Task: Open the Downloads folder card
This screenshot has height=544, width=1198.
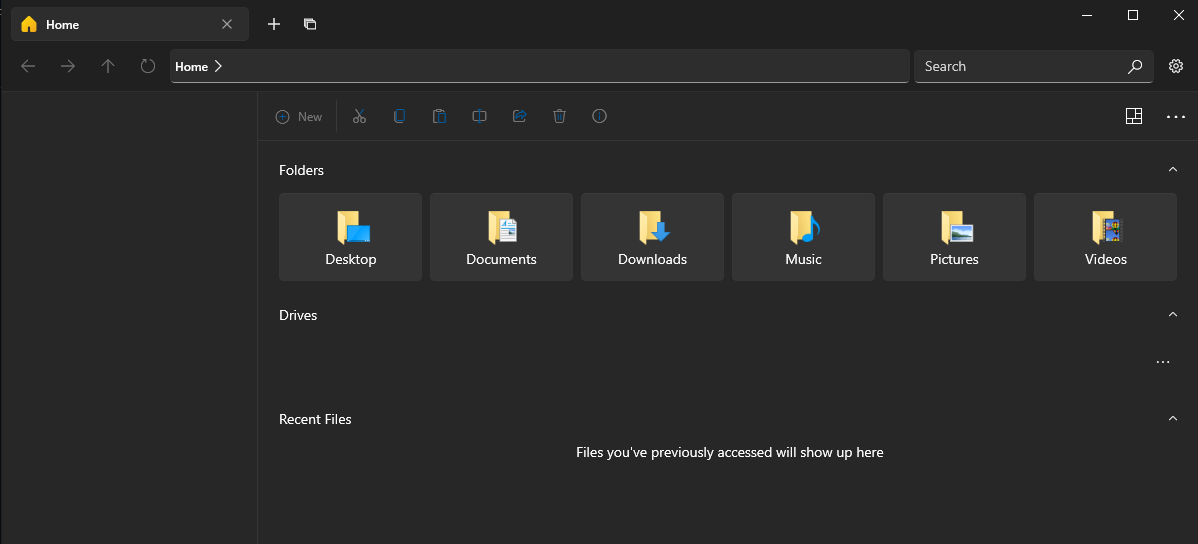Action: (652, 237)
